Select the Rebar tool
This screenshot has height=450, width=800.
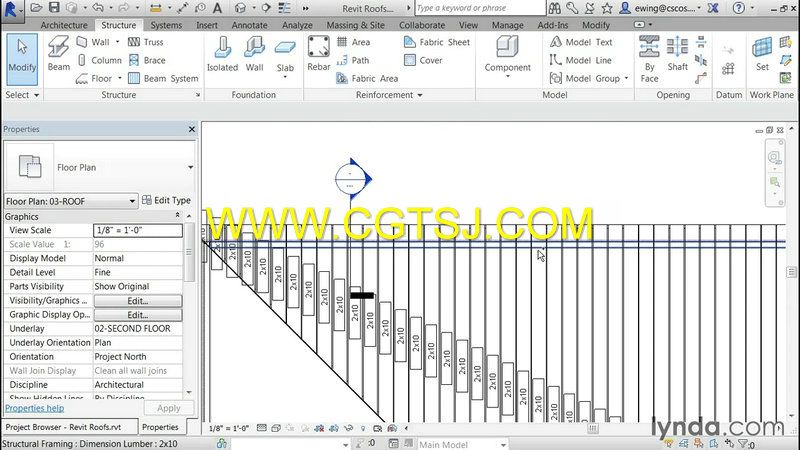(318, 53)
